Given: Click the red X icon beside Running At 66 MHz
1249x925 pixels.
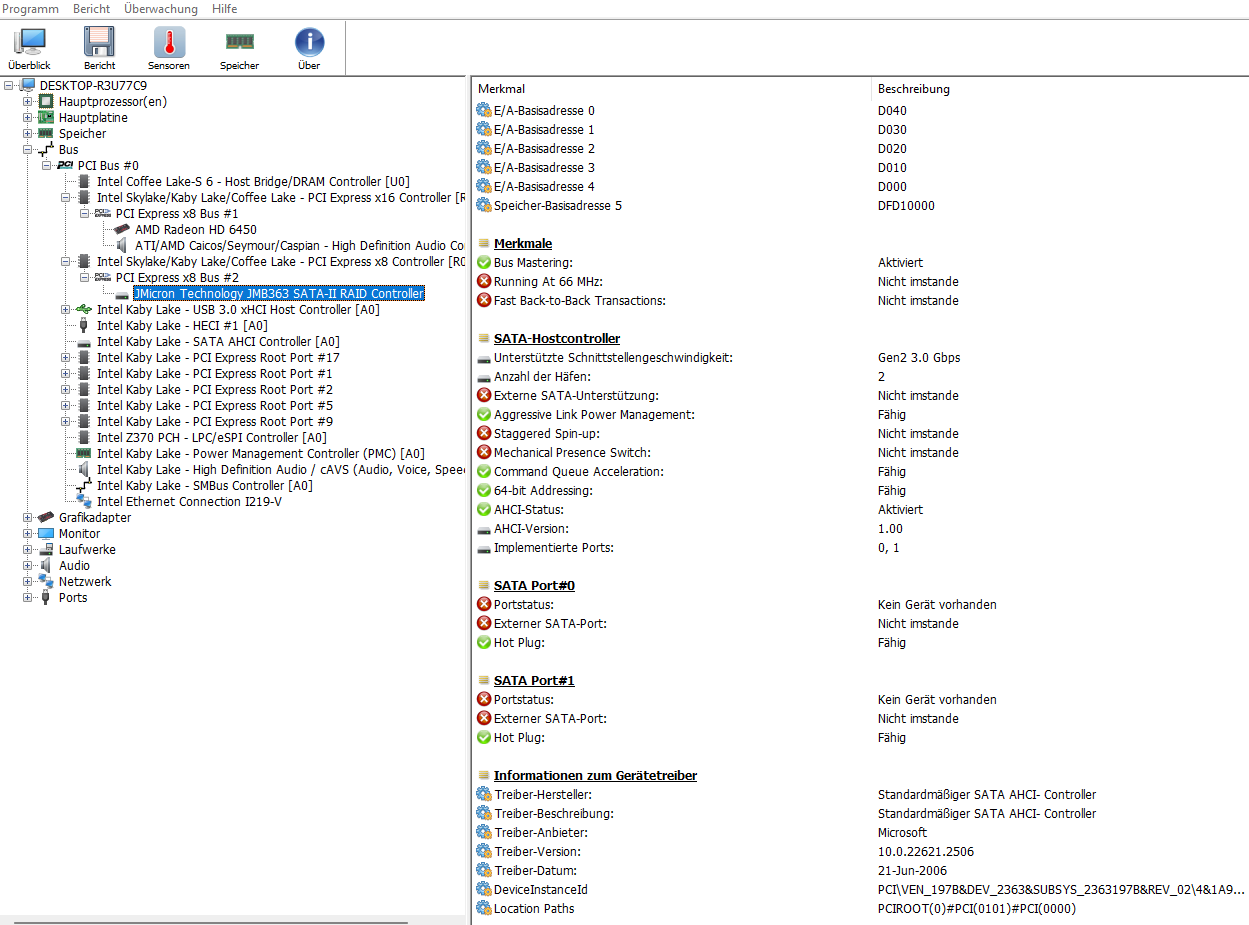Looking at the screenshot, I should pyautogui.click(x=484, y=282).
